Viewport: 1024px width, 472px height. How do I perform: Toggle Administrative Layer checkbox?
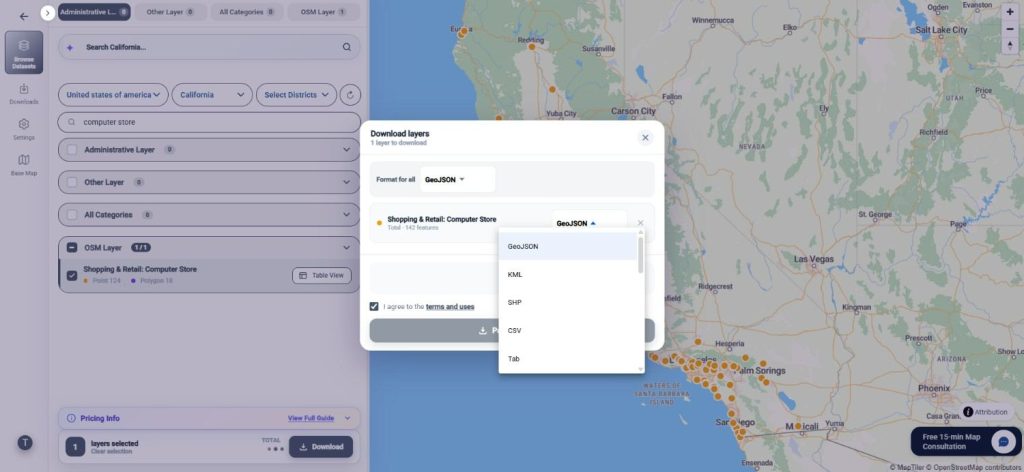point(72,149)
